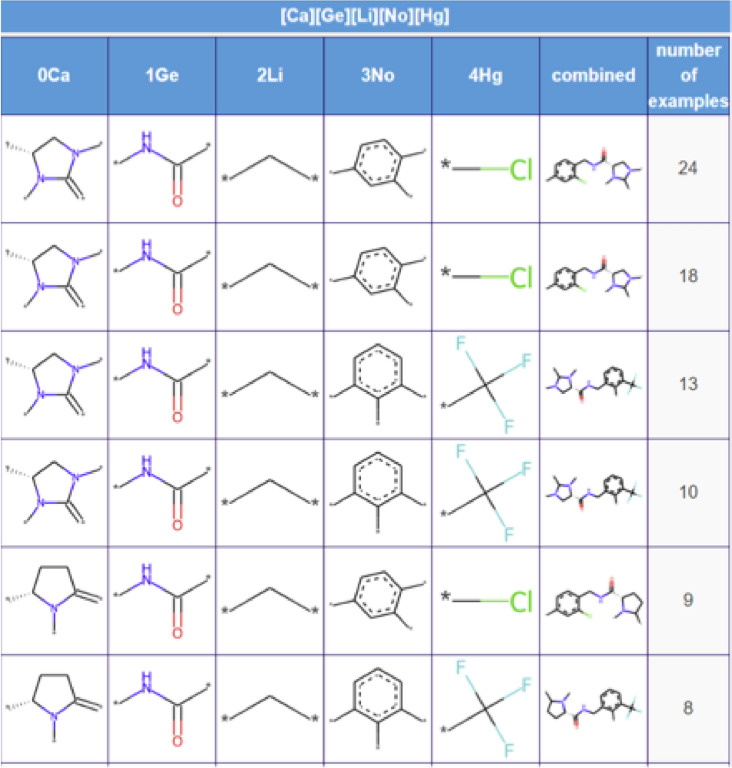Click the number of examples header
Screen dimensions: 732x768
(688, 75)
